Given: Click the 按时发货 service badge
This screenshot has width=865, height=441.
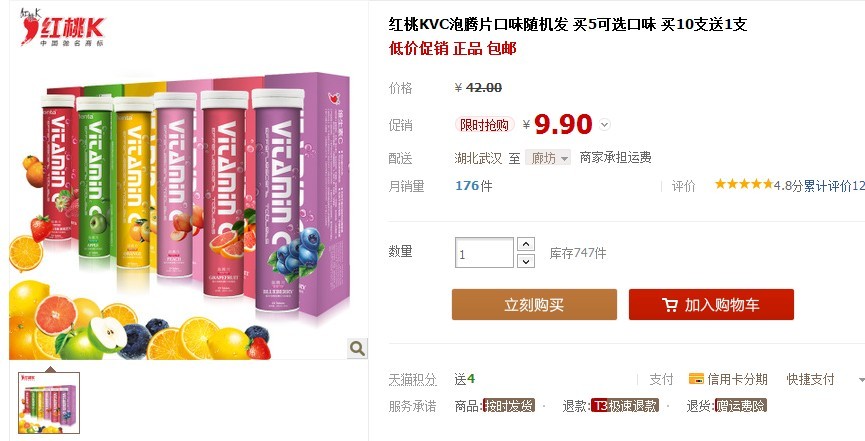Looking at the screenshot, I should pyautogui.click(x=508, y=406).
